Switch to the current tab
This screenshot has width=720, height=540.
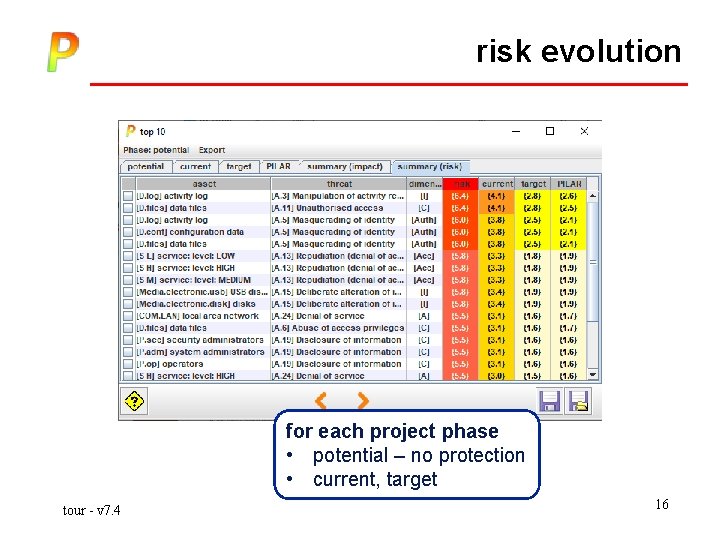point(195,167)
